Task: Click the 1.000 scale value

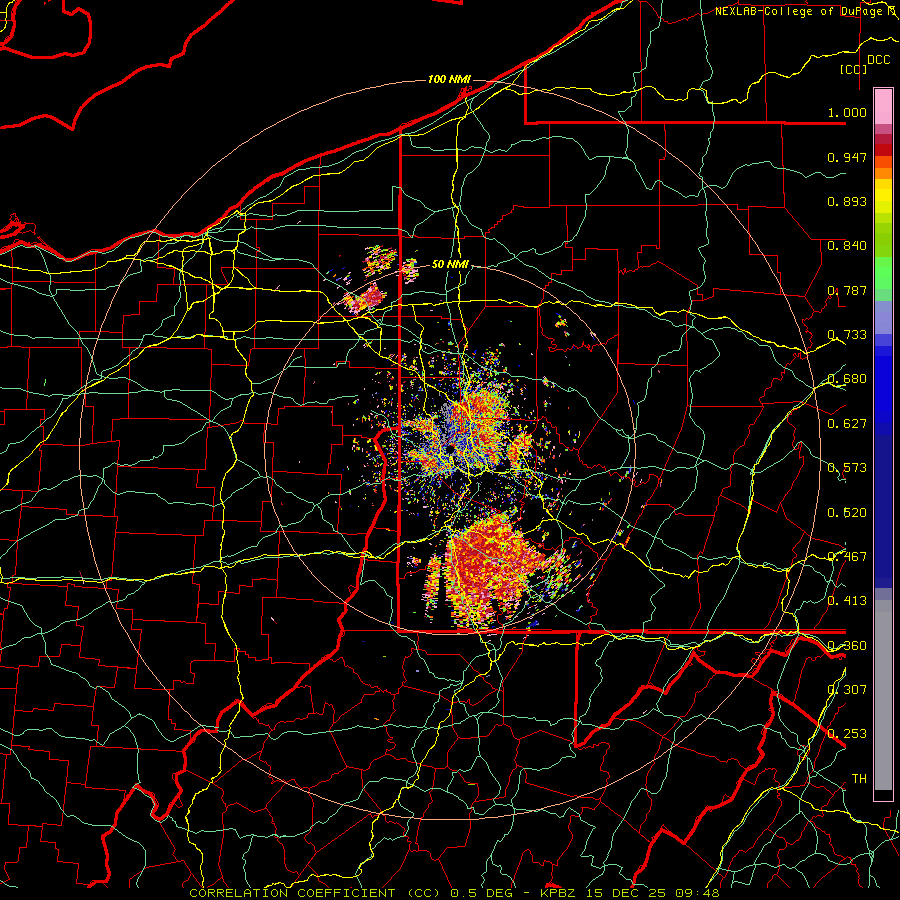Action: point(847,112)
